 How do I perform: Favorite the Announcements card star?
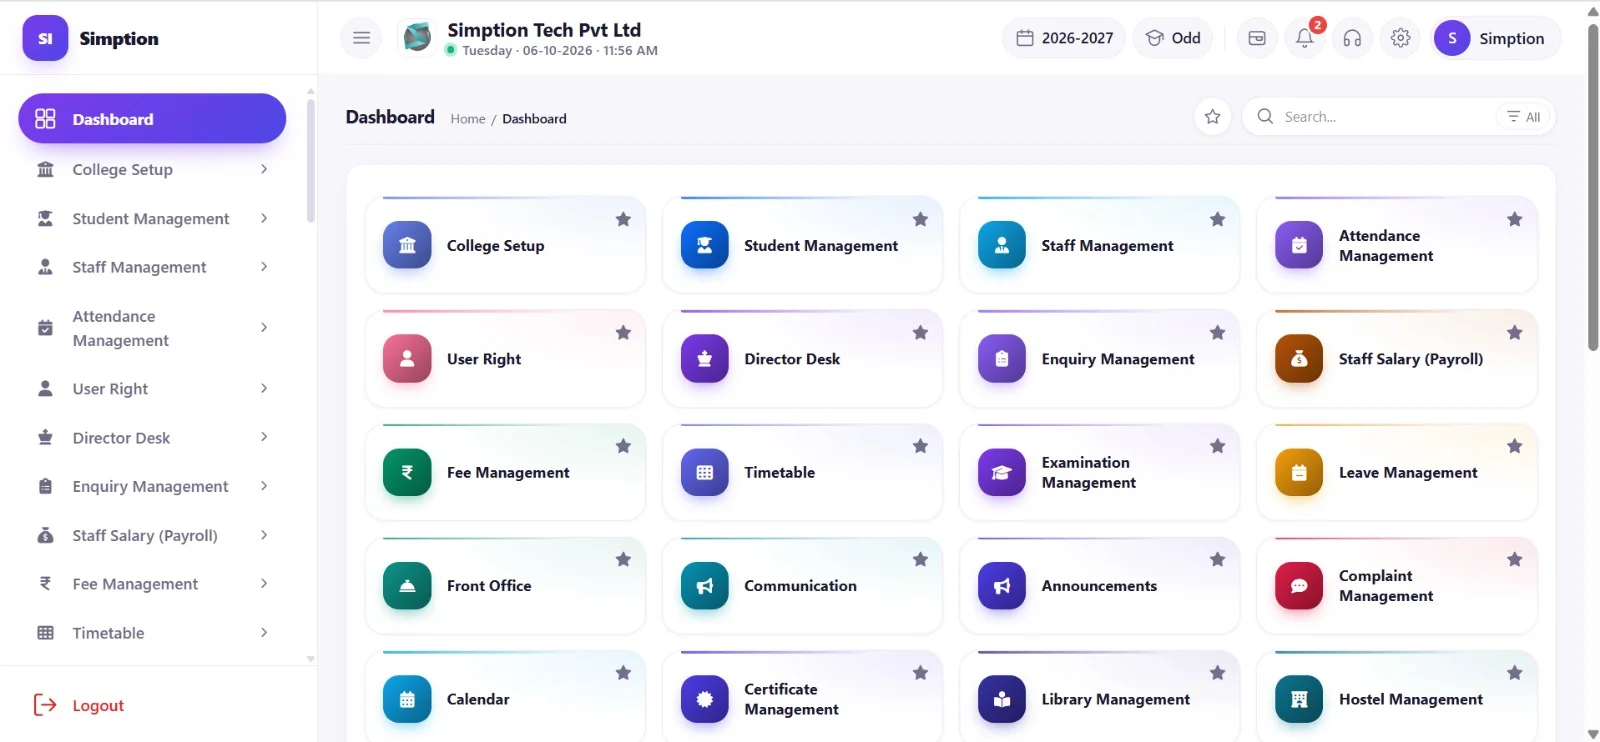(1217, 560)
